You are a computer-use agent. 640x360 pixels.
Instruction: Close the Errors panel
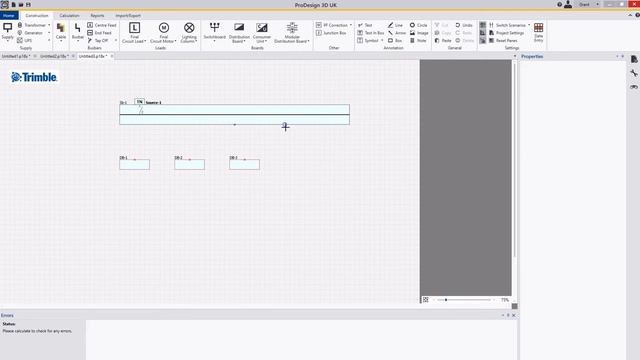point(513,315)
